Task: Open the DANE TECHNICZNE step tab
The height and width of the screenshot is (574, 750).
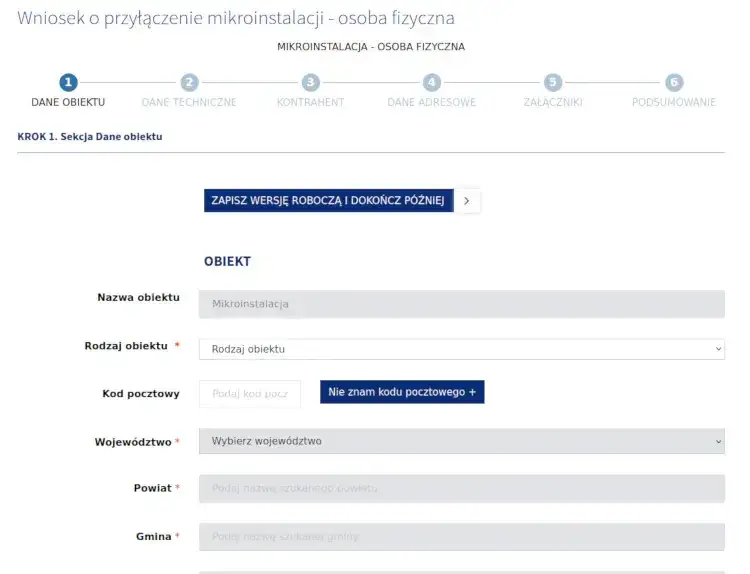Action: [189, 102]
